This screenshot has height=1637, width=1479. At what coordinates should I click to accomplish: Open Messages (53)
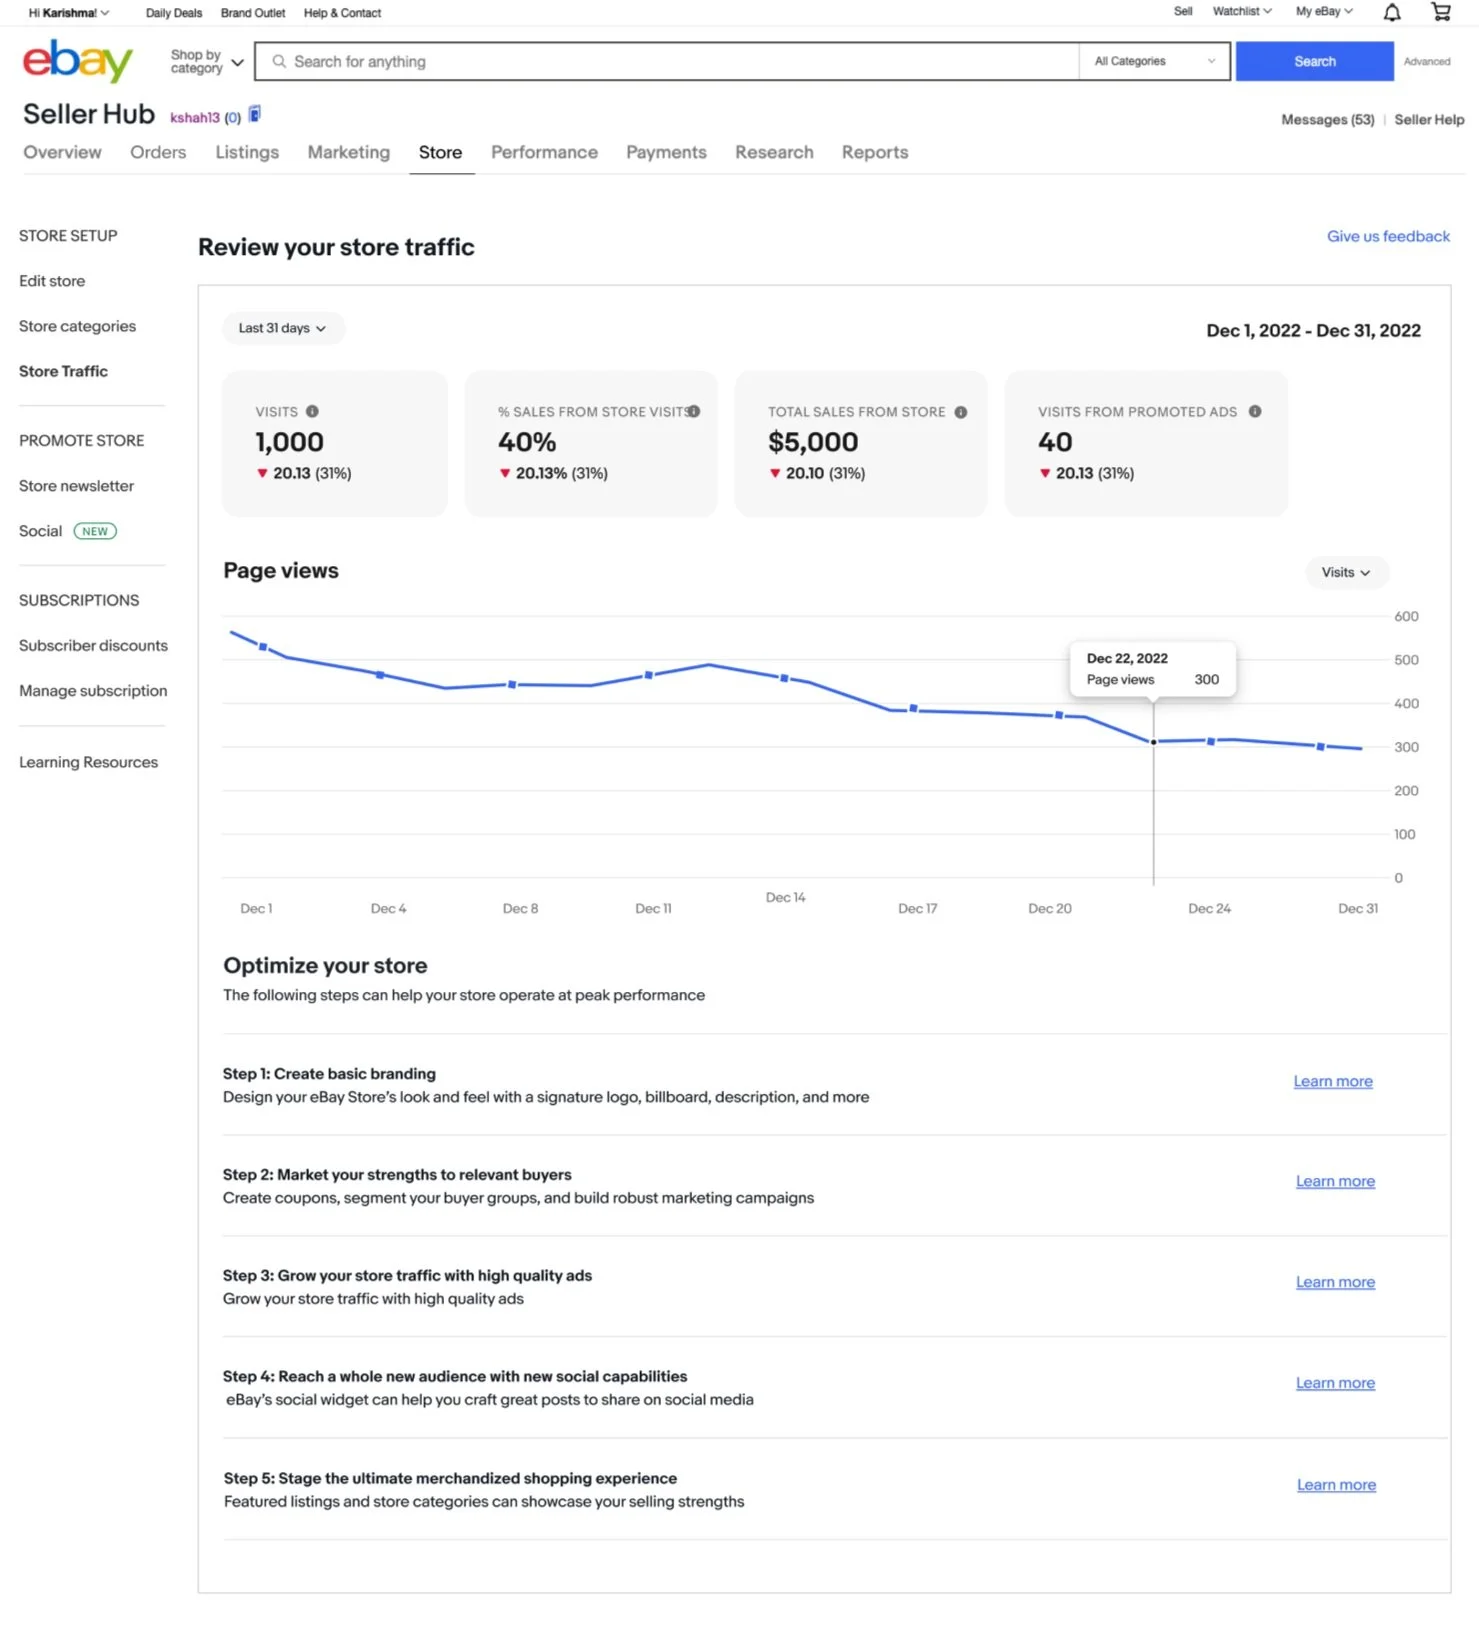coord(1328,119)
